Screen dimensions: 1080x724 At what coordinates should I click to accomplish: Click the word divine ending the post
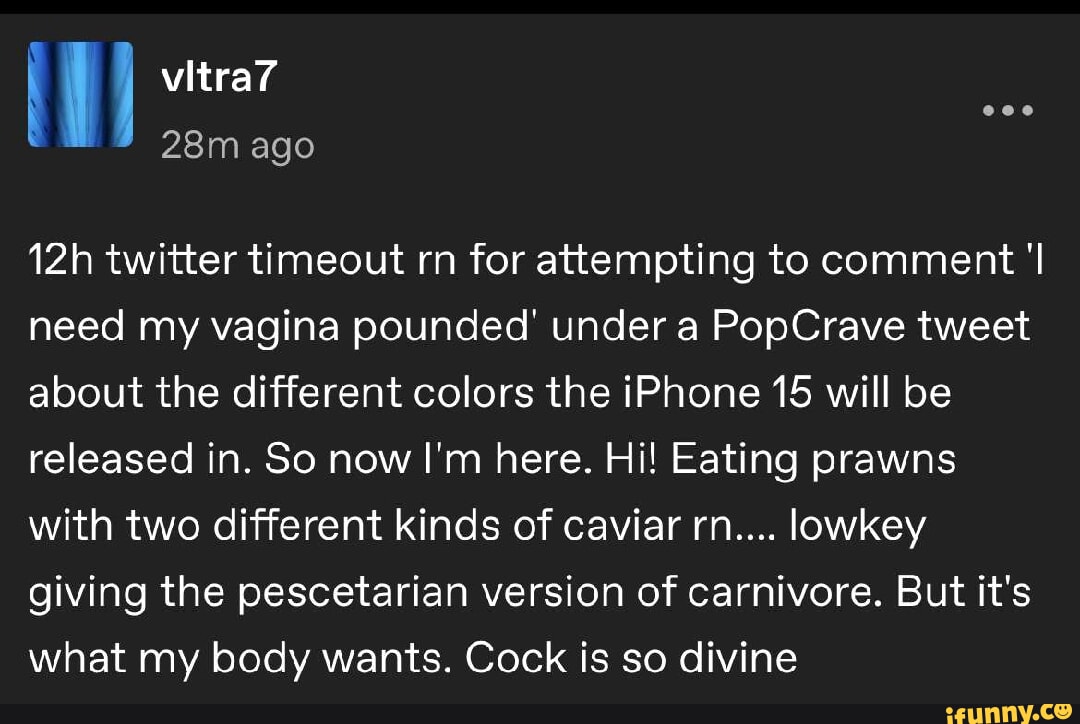tap(738, 658)
